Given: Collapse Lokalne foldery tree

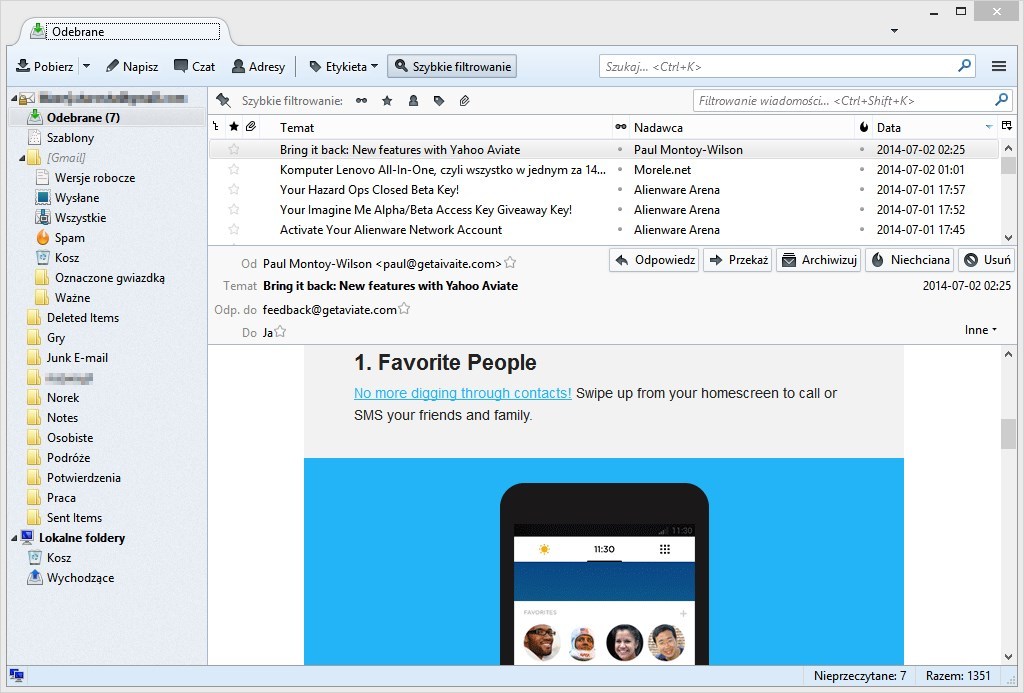Looking at the screenshot, I should pyautogui.click(x=14, y=538).
